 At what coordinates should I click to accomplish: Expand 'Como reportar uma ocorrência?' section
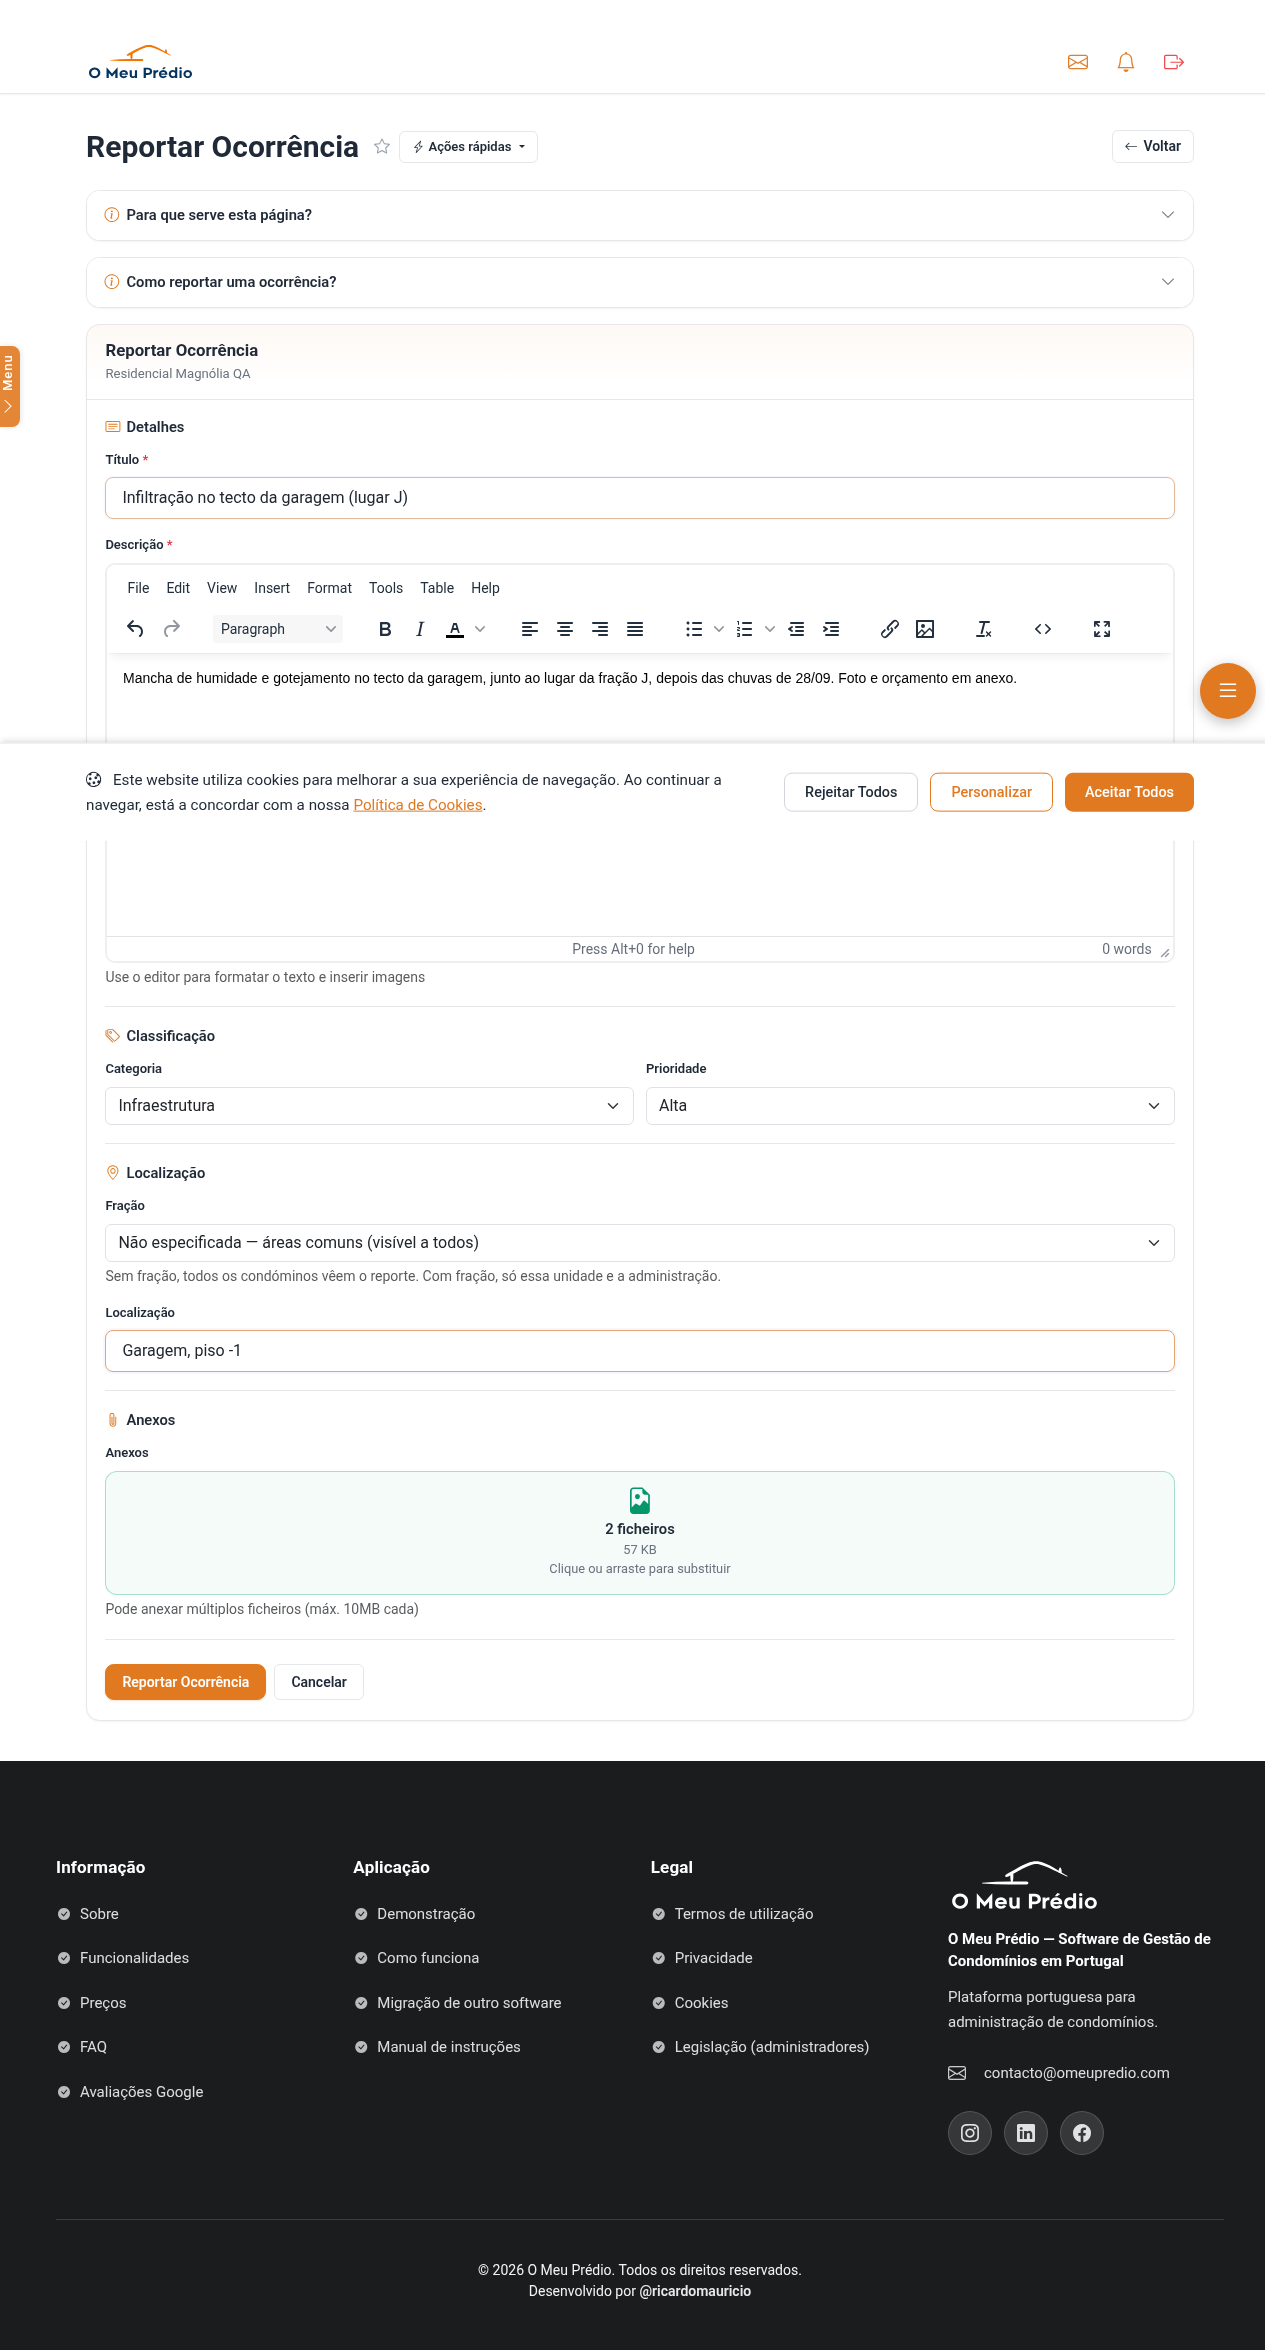point(640,282)
